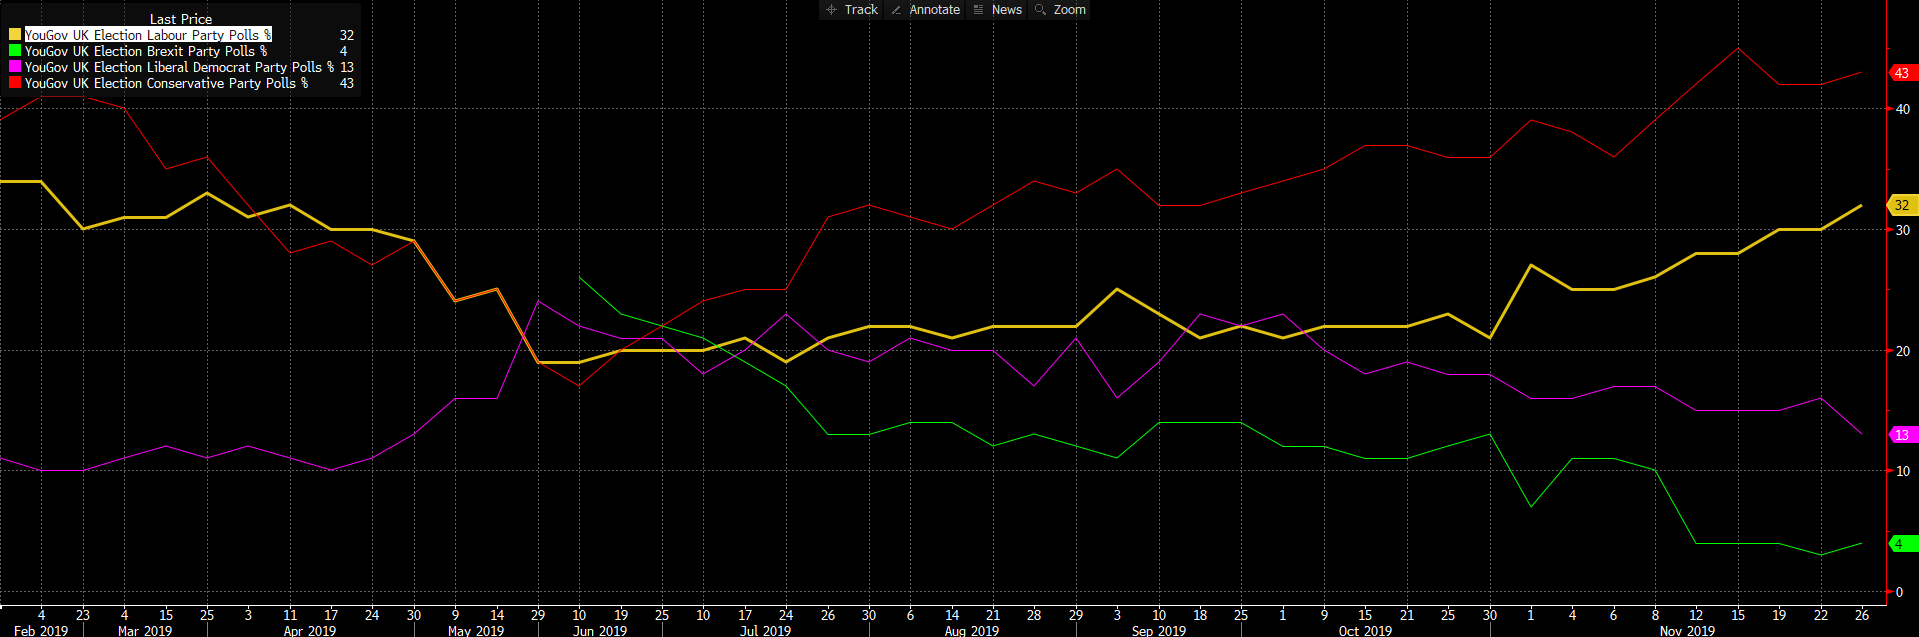The height and width of the screenshot is (637, 1919).
Task: Click the Aug 2019 date axis label
Action: [x=972, y=630]
